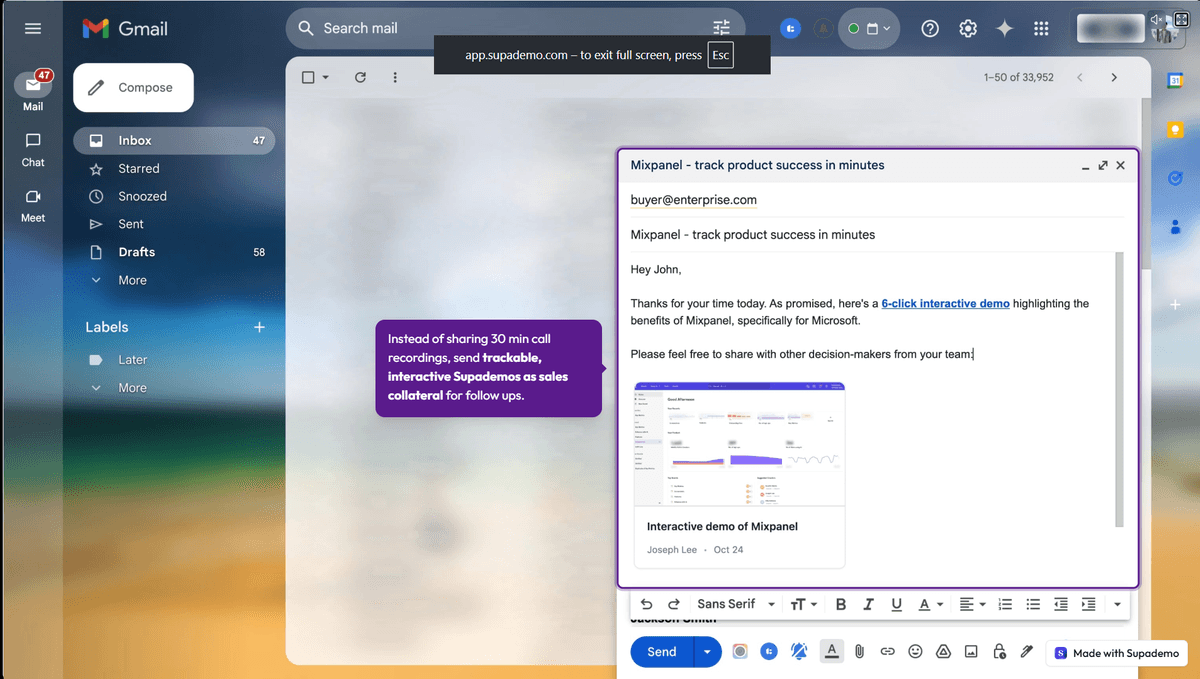Insert a photo into the email
The width and height of the screenshot is (1200, 679).
971,652
